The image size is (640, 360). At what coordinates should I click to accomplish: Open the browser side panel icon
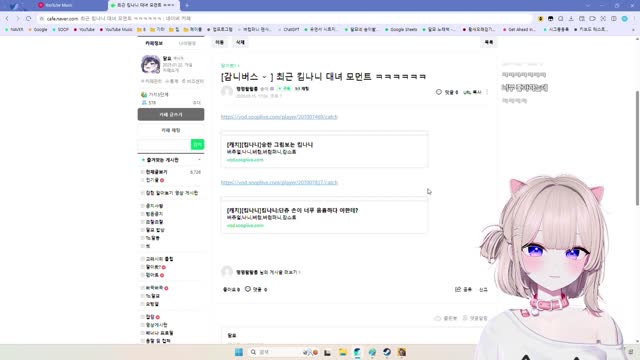click(614, 19)
